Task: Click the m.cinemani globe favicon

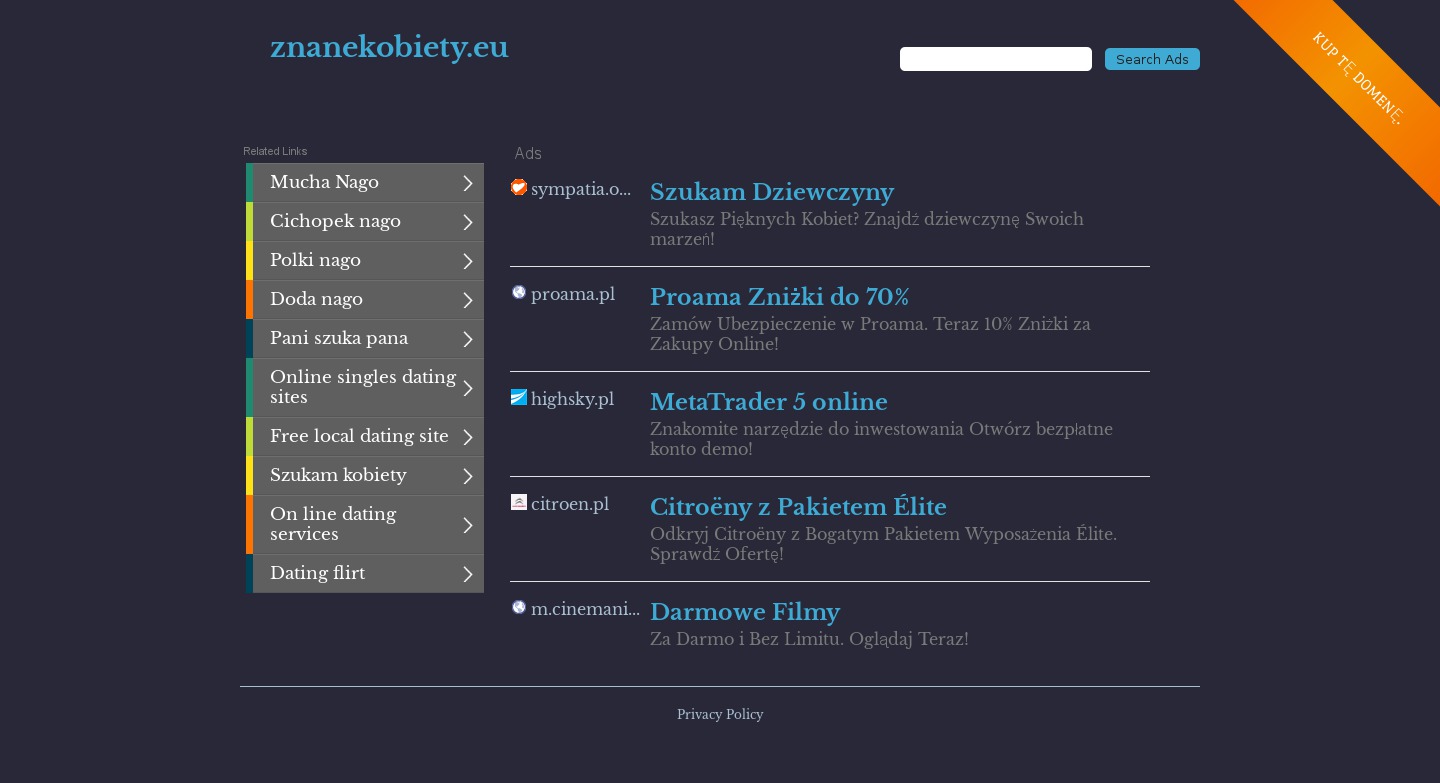Action: 518,607
